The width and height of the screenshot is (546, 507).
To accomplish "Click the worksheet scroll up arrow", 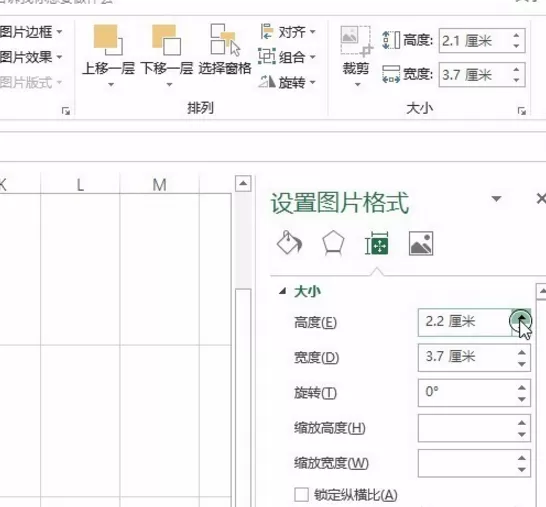I will click(243, 183).
